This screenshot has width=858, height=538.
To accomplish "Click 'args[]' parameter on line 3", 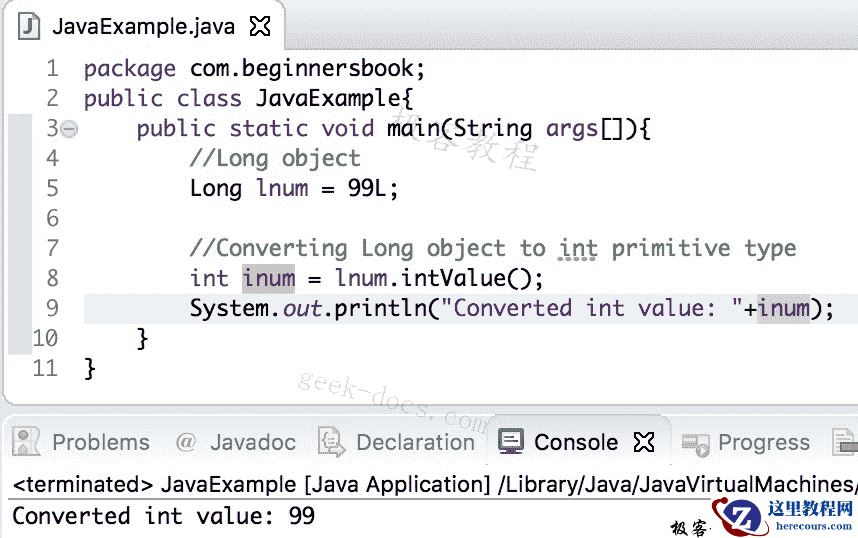I will 584,129.
